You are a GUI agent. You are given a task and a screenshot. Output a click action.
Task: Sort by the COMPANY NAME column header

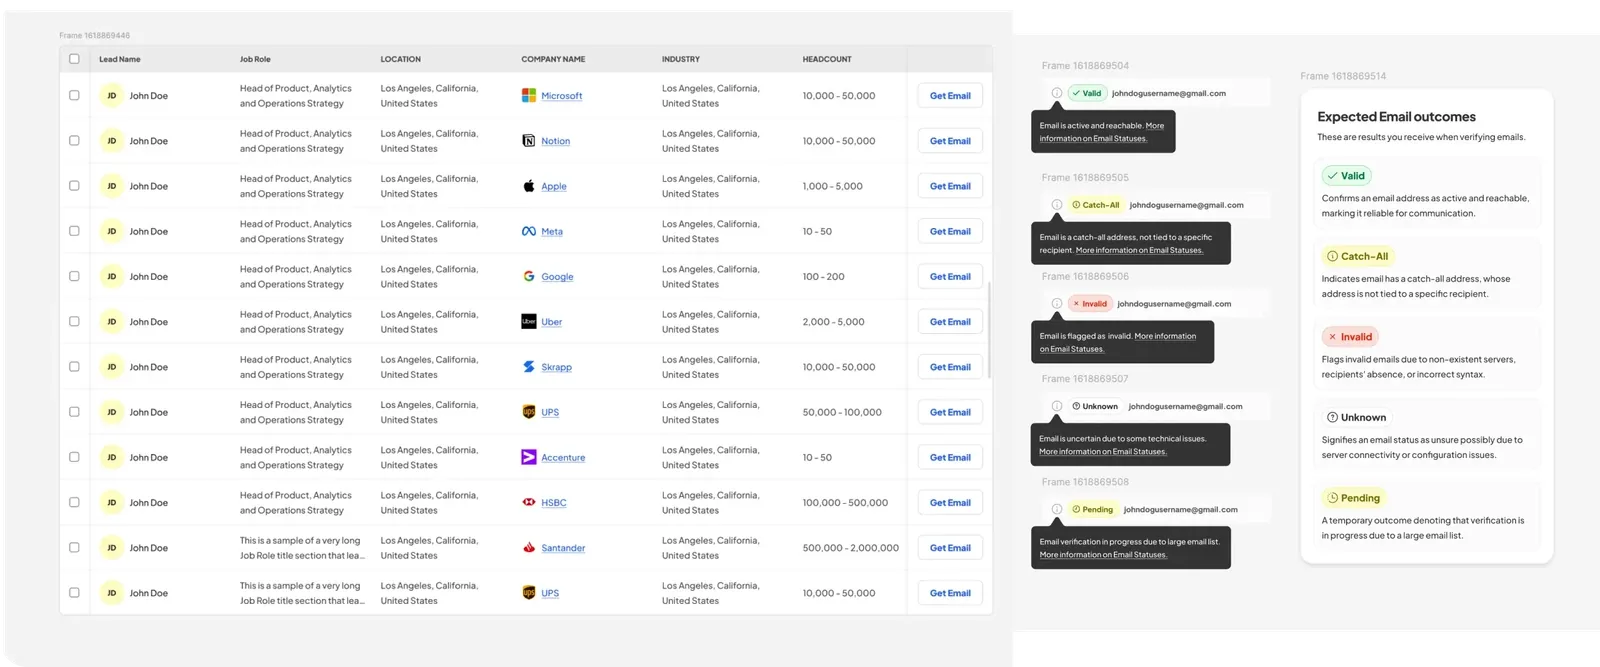point(553,59)
